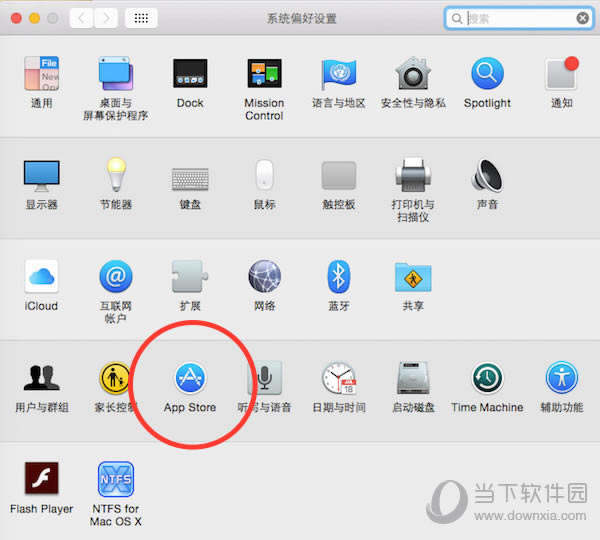This screenshot has height=540, width=600.
Task: Click the show-all grid button
Action: [141, 18]
